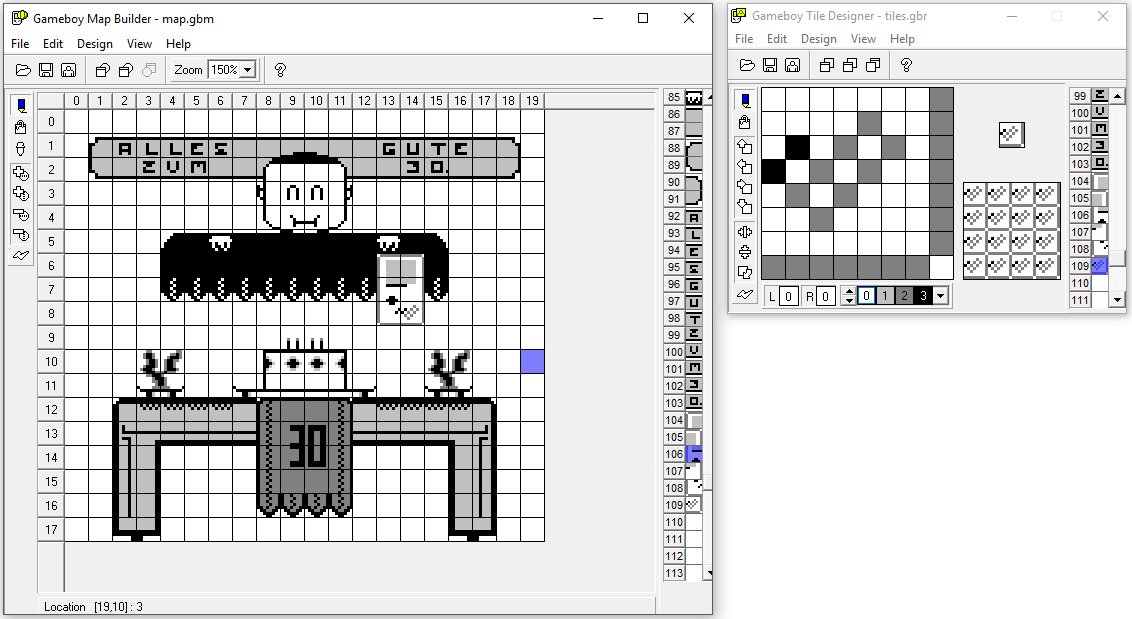
Task: Click Flip vertical icon in Tile Designer
Action: pyautogui.click(x=744, y=252)
